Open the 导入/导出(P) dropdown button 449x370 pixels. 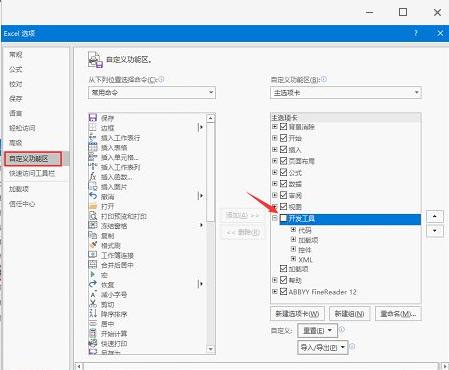coord(322,347)
